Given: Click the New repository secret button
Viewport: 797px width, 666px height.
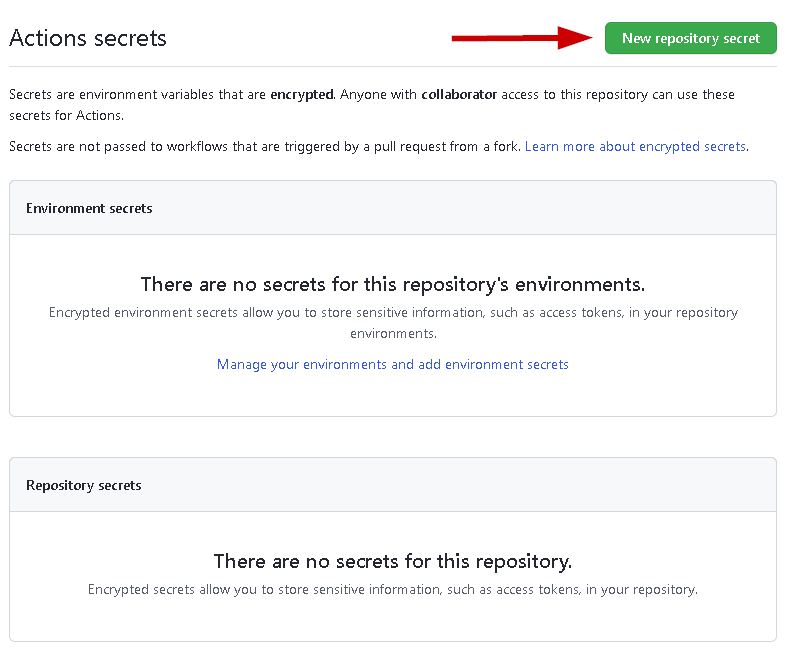Looking at the screenshot, I should 690,38.
